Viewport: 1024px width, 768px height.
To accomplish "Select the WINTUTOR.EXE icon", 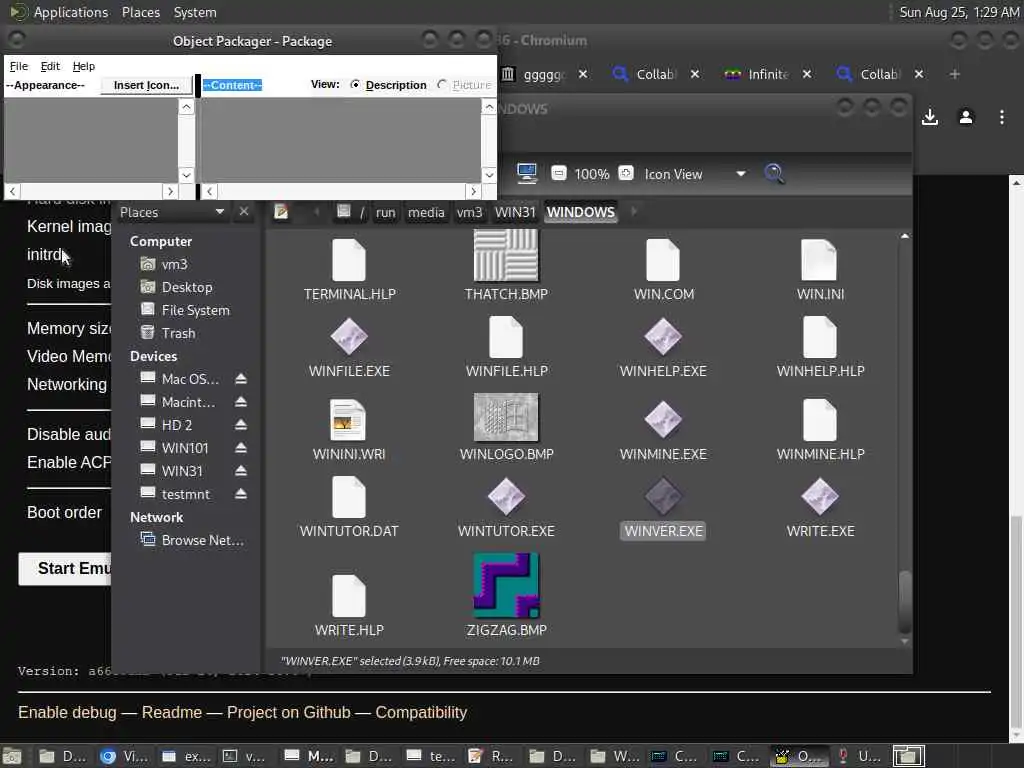I will pyautogui.click(x=506, y=496).
